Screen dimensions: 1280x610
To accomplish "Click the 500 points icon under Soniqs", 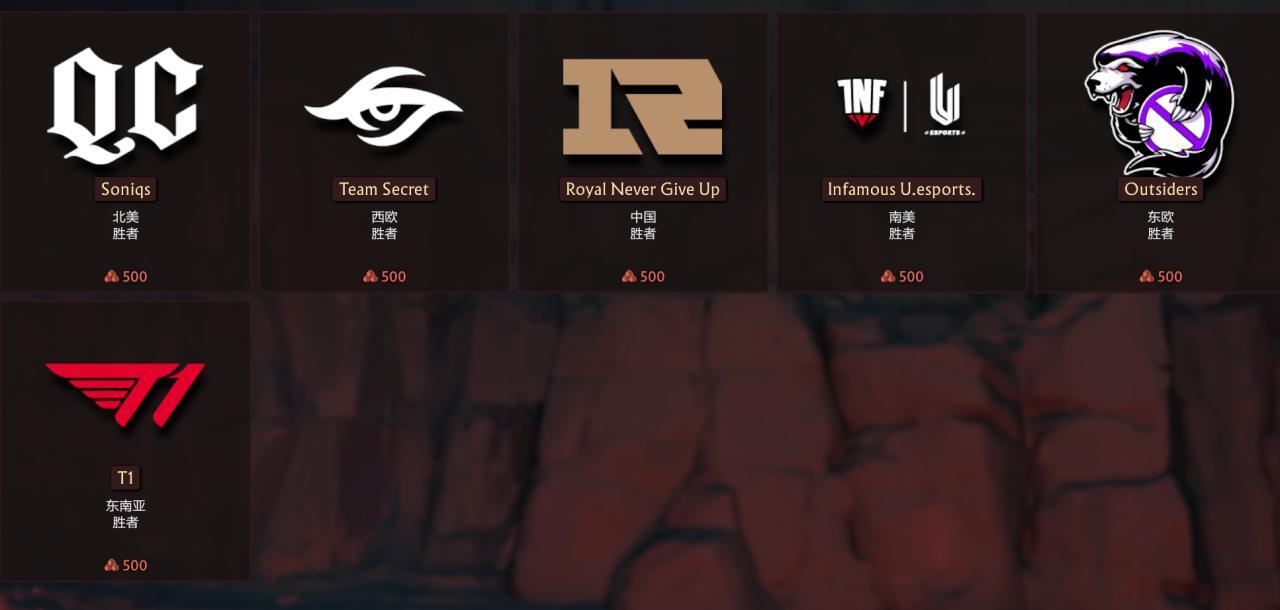I will click(x=112, y=276).
